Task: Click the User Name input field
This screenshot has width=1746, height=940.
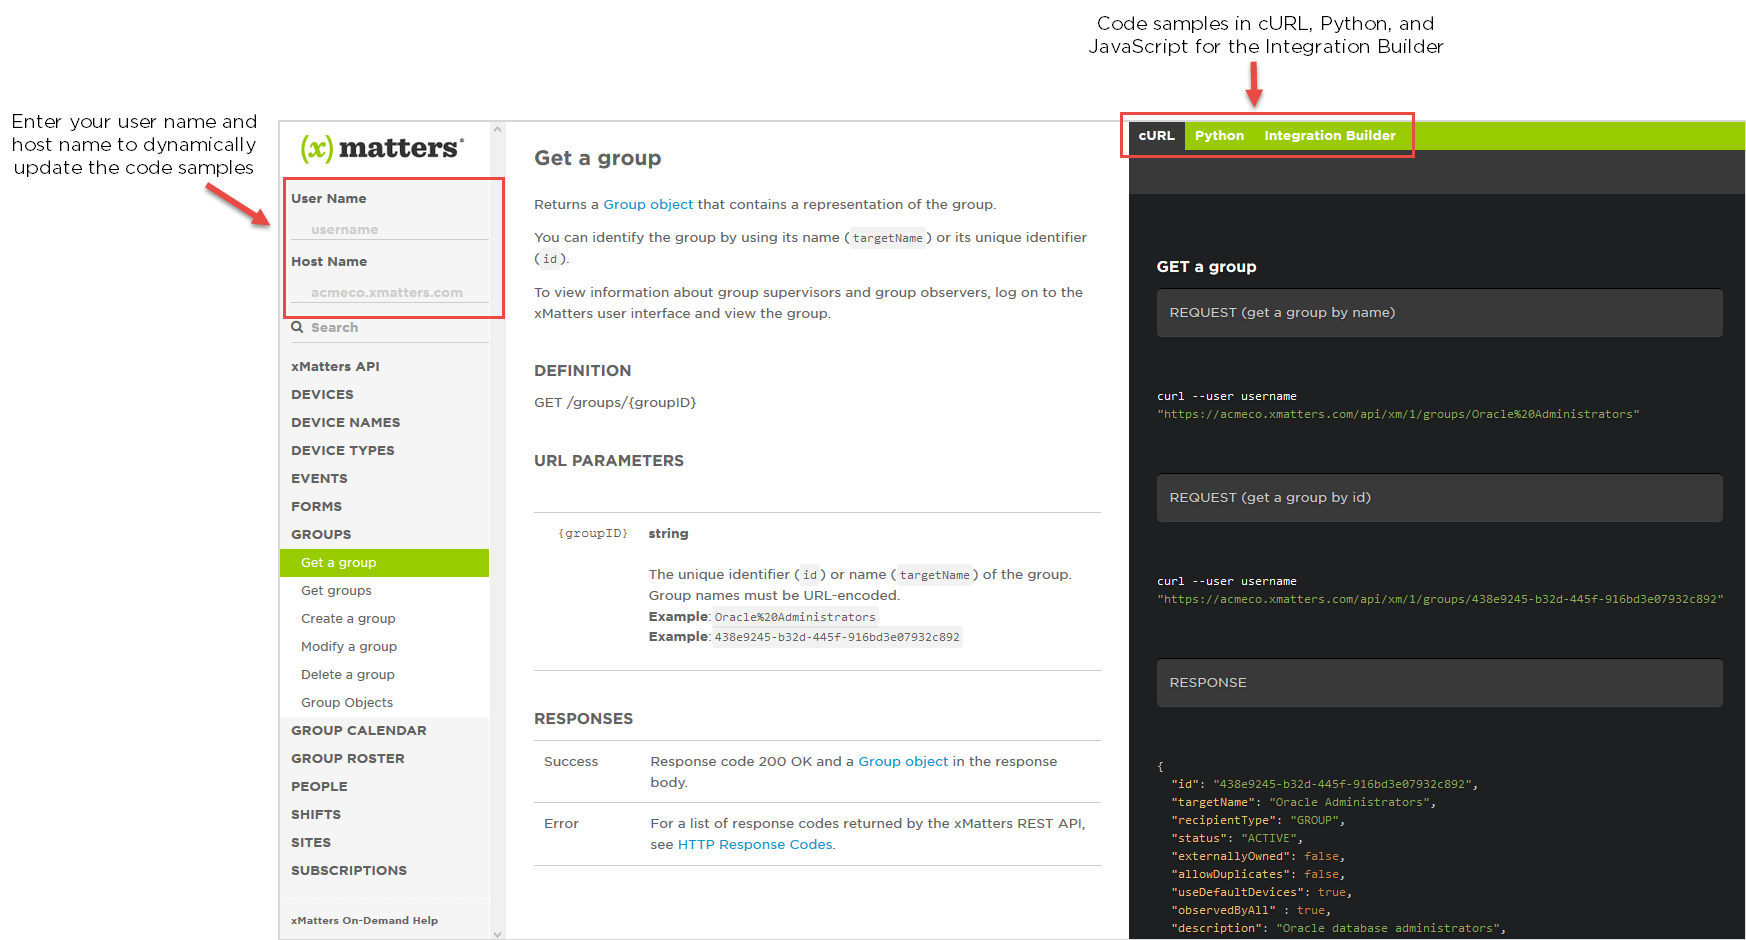Action: pyautogui.click(x=390, y=229)
